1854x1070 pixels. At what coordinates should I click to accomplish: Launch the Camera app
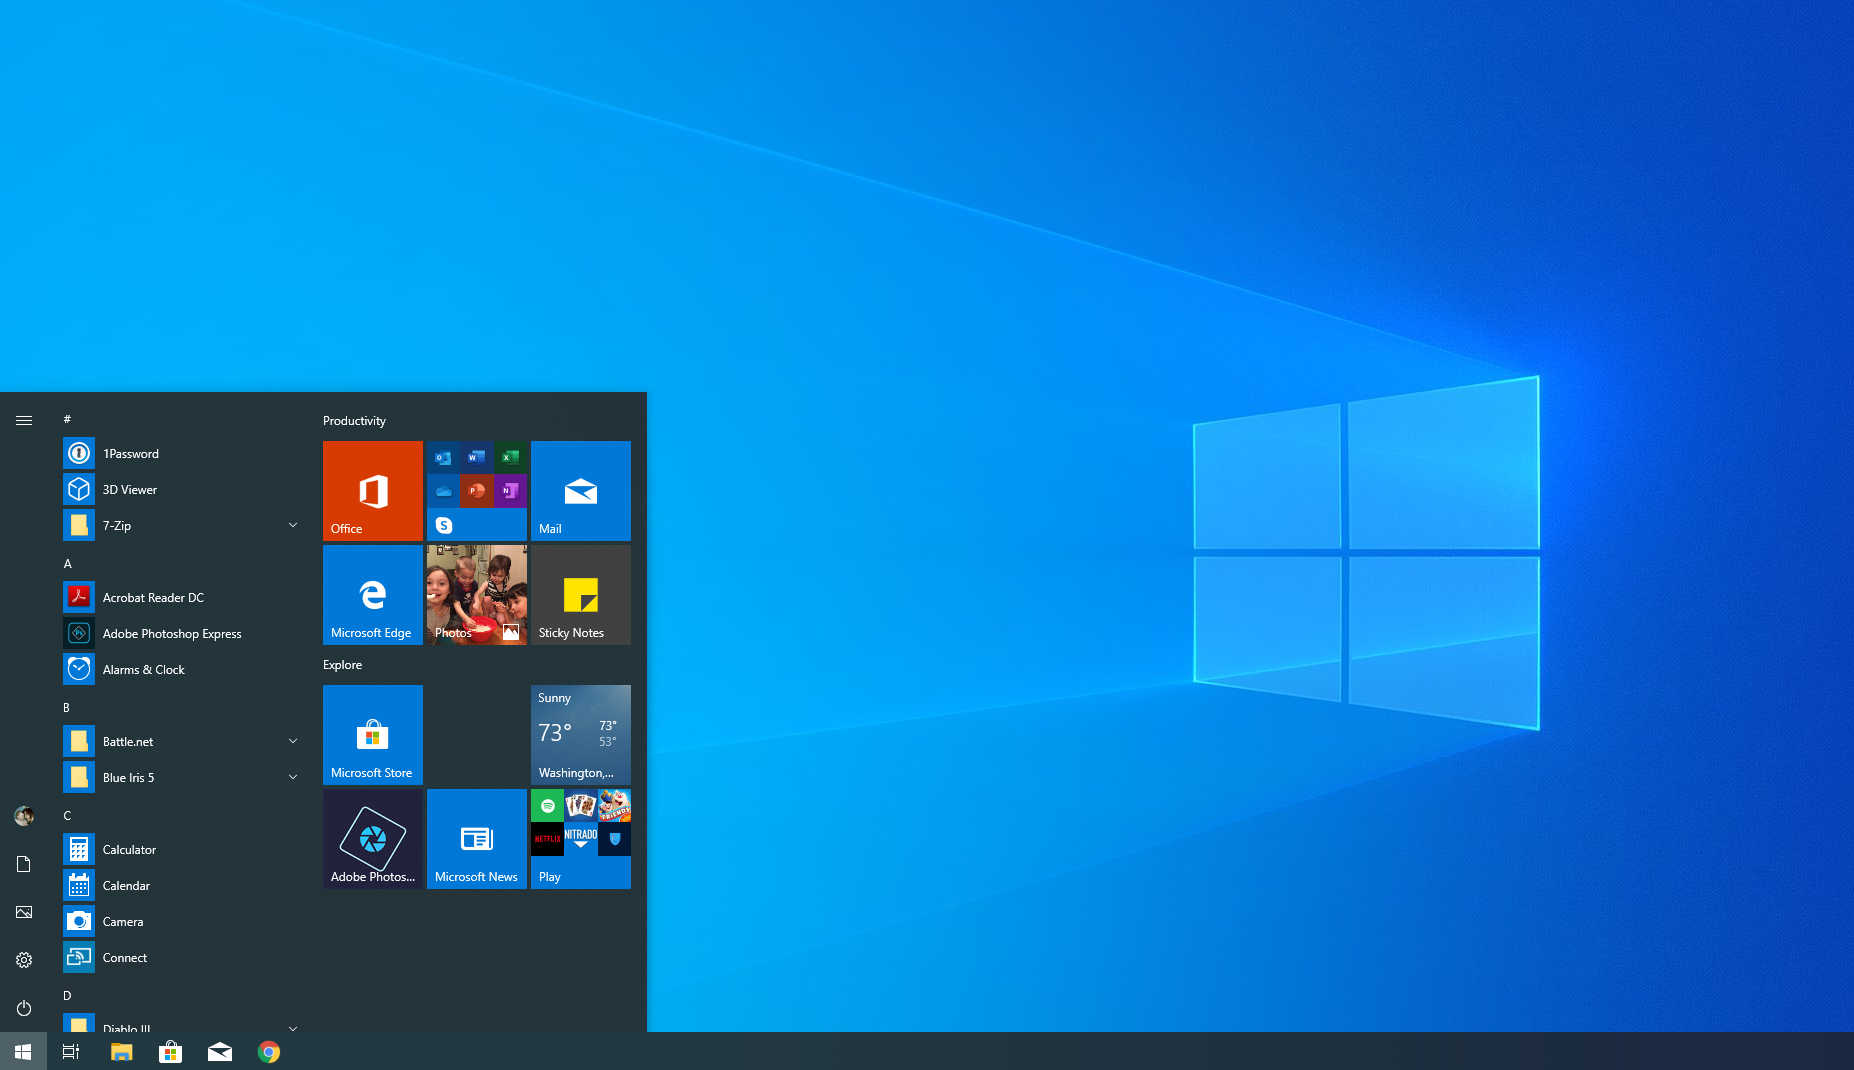tap(122, 921)
